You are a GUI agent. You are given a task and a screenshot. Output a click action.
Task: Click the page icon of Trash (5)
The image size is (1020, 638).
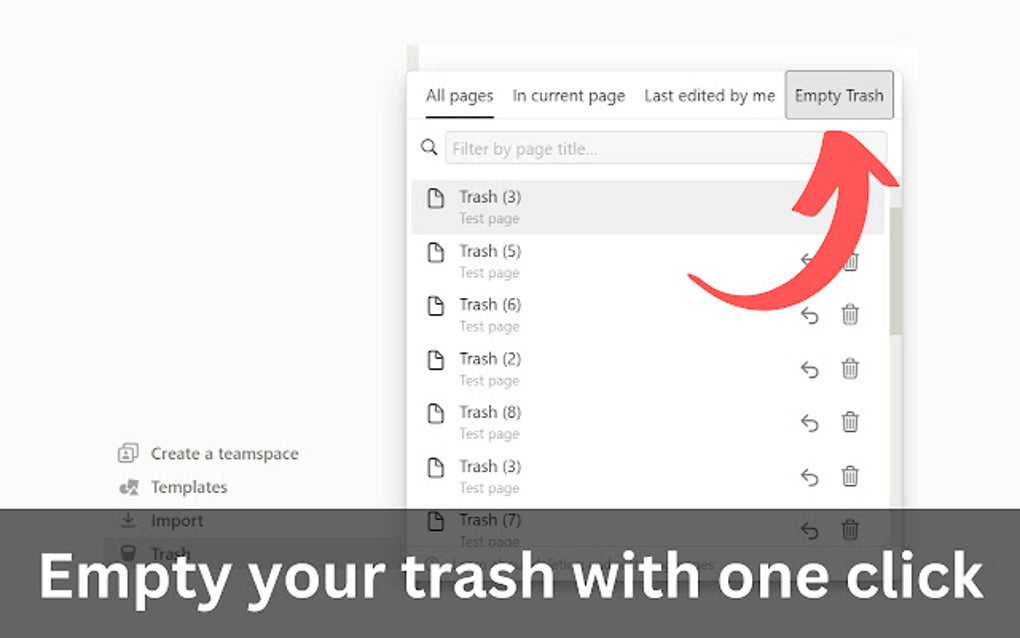pyautogui.click(x=436, y=252)
